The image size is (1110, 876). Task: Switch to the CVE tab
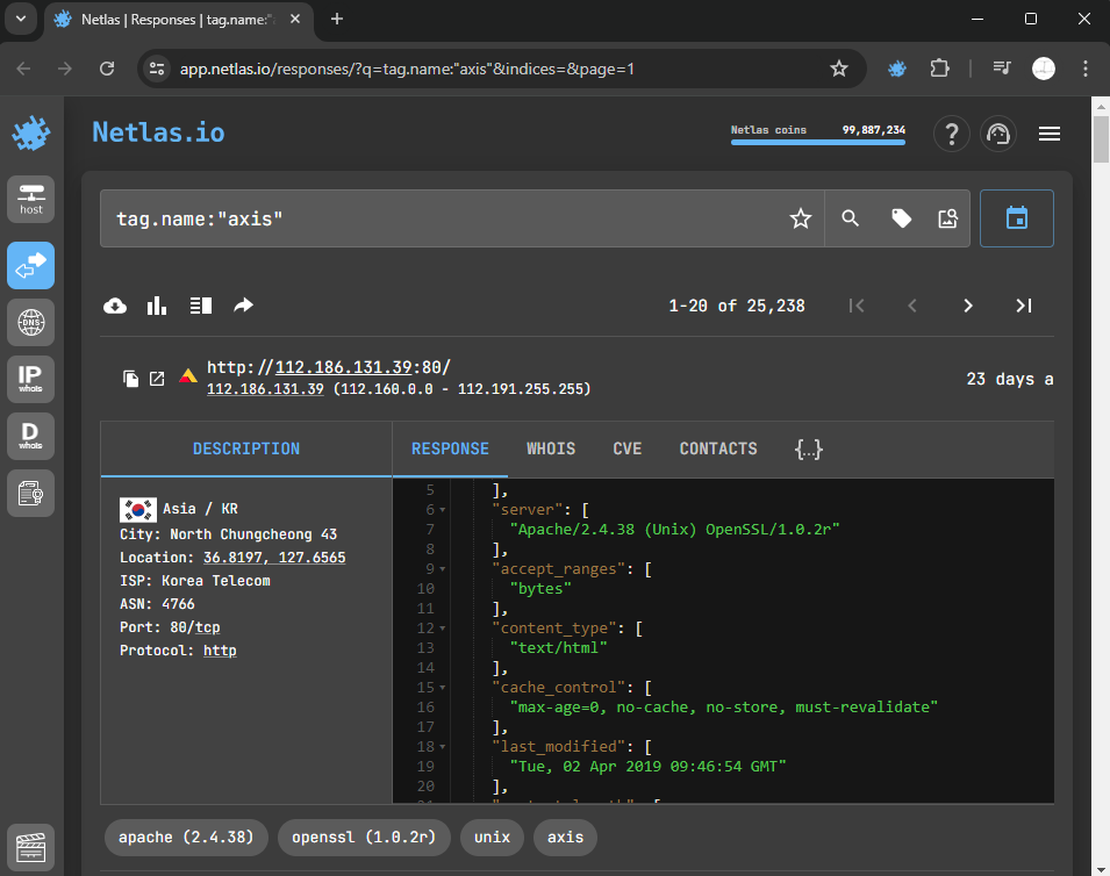coord(627,449)
